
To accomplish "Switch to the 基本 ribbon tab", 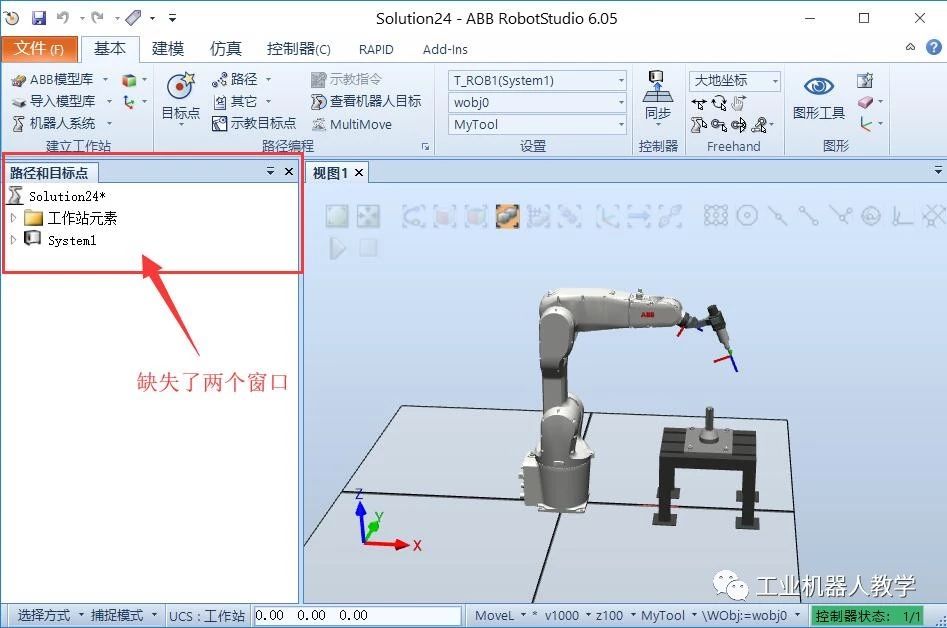I will [x=110, y=48].
